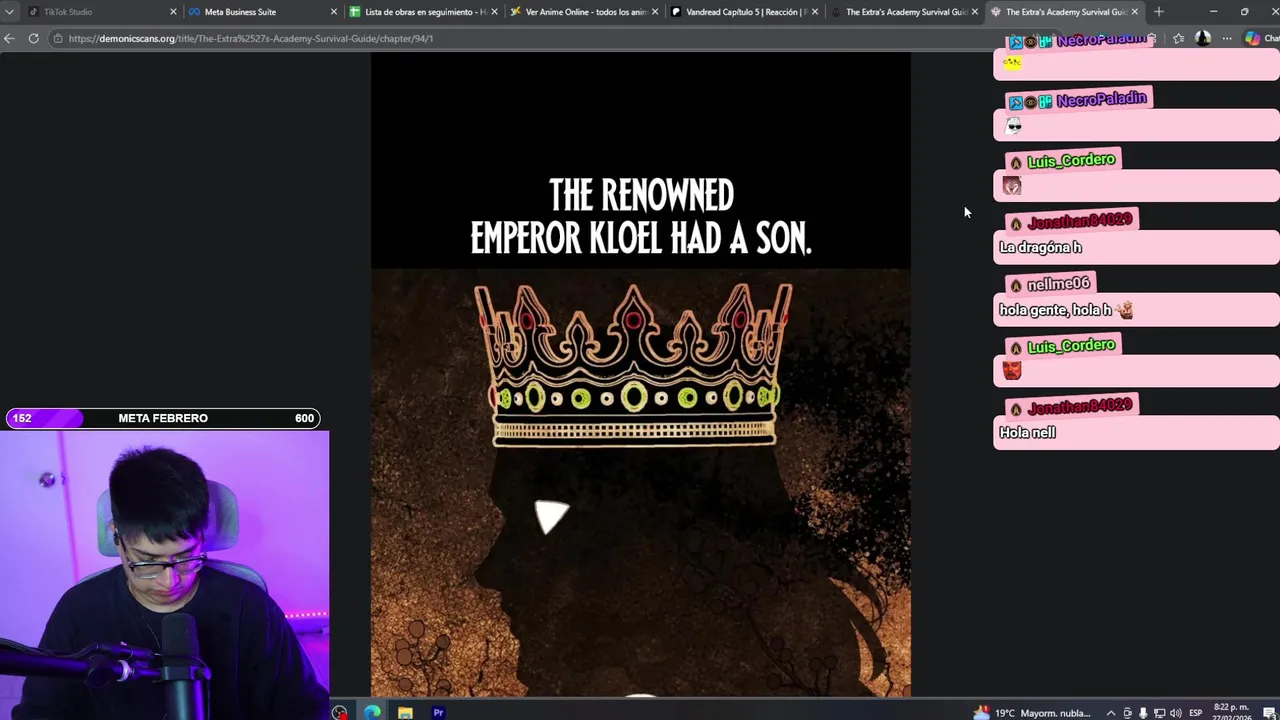This screenshot has height=720, width=1280.
Task: Open the browser profile avatar
Action: (x=1203, y=38)
